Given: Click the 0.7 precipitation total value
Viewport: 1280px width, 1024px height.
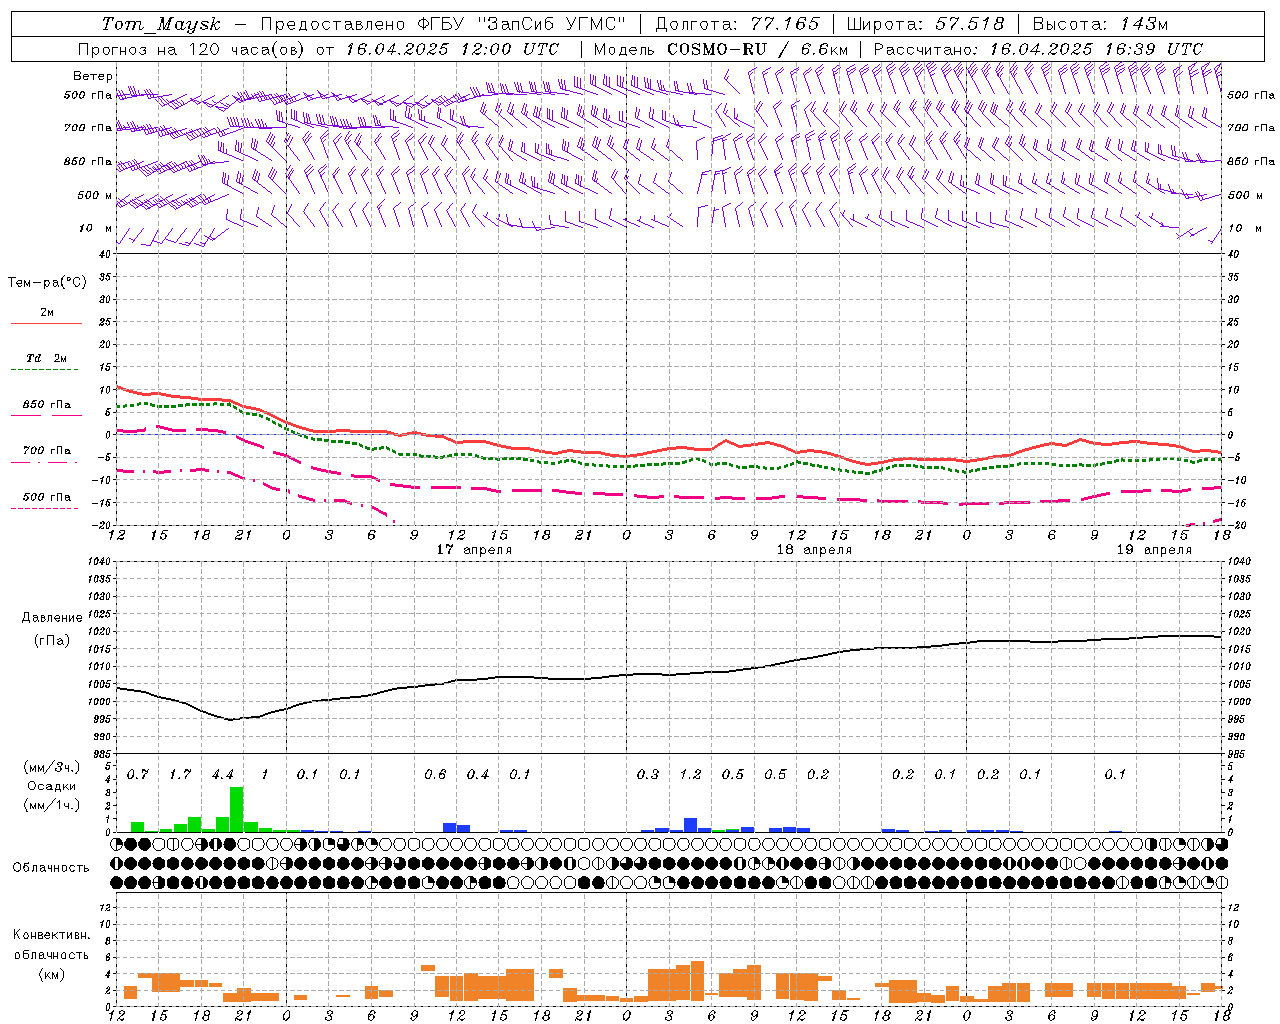Looking at the screenshot, I should pyautogui.click(x=138, y=775).
